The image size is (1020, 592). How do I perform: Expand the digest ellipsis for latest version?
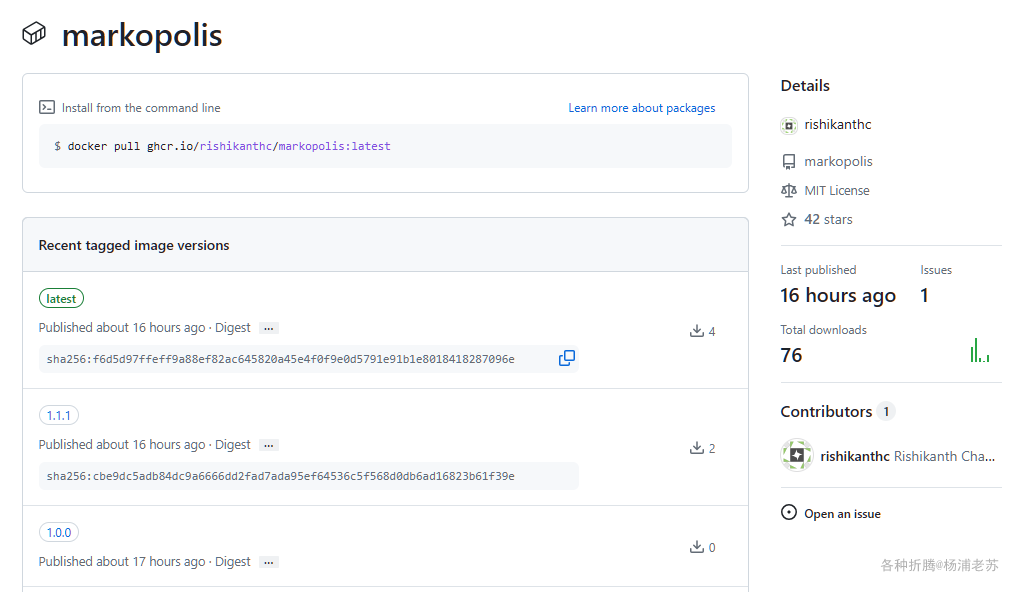[268, 328]
